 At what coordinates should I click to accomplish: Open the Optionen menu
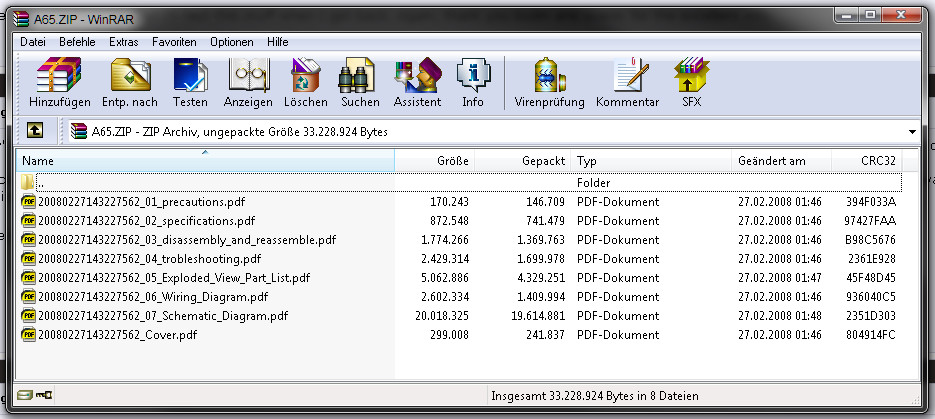[231, 42]
